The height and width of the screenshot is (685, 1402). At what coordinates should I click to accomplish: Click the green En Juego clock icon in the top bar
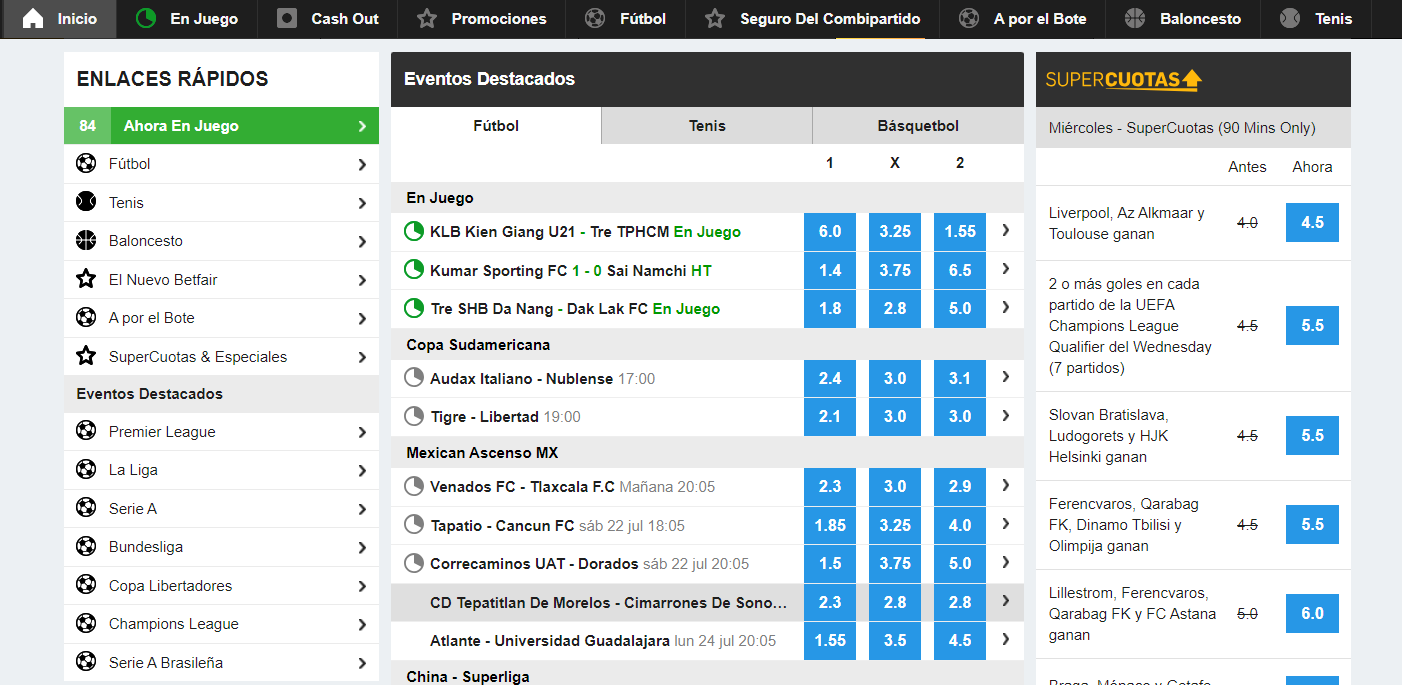pos(146,18)
